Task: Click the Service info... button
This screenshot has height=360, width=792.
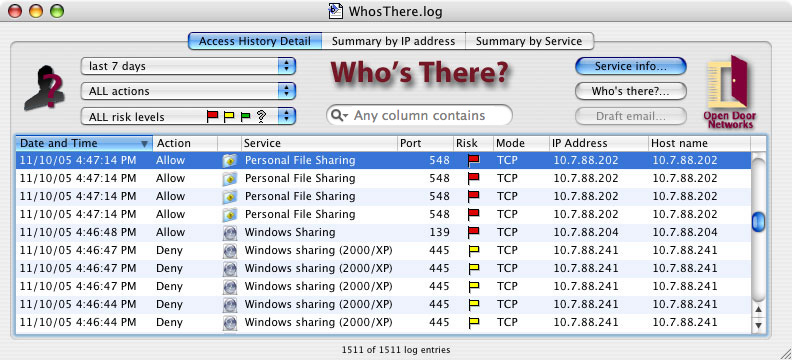Action: pyautogui.click(x=630, y=66)
